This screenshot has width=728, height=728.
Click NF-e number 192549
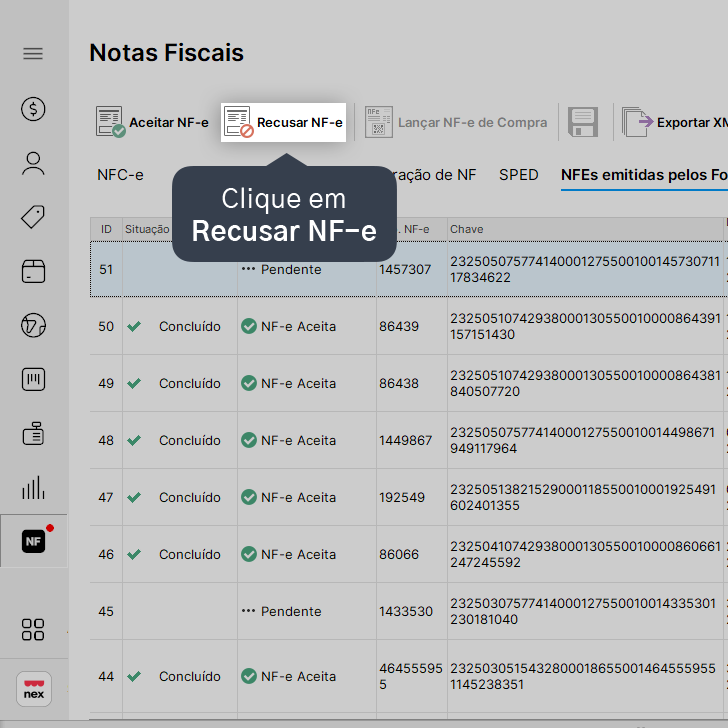(x=402, y=497)
